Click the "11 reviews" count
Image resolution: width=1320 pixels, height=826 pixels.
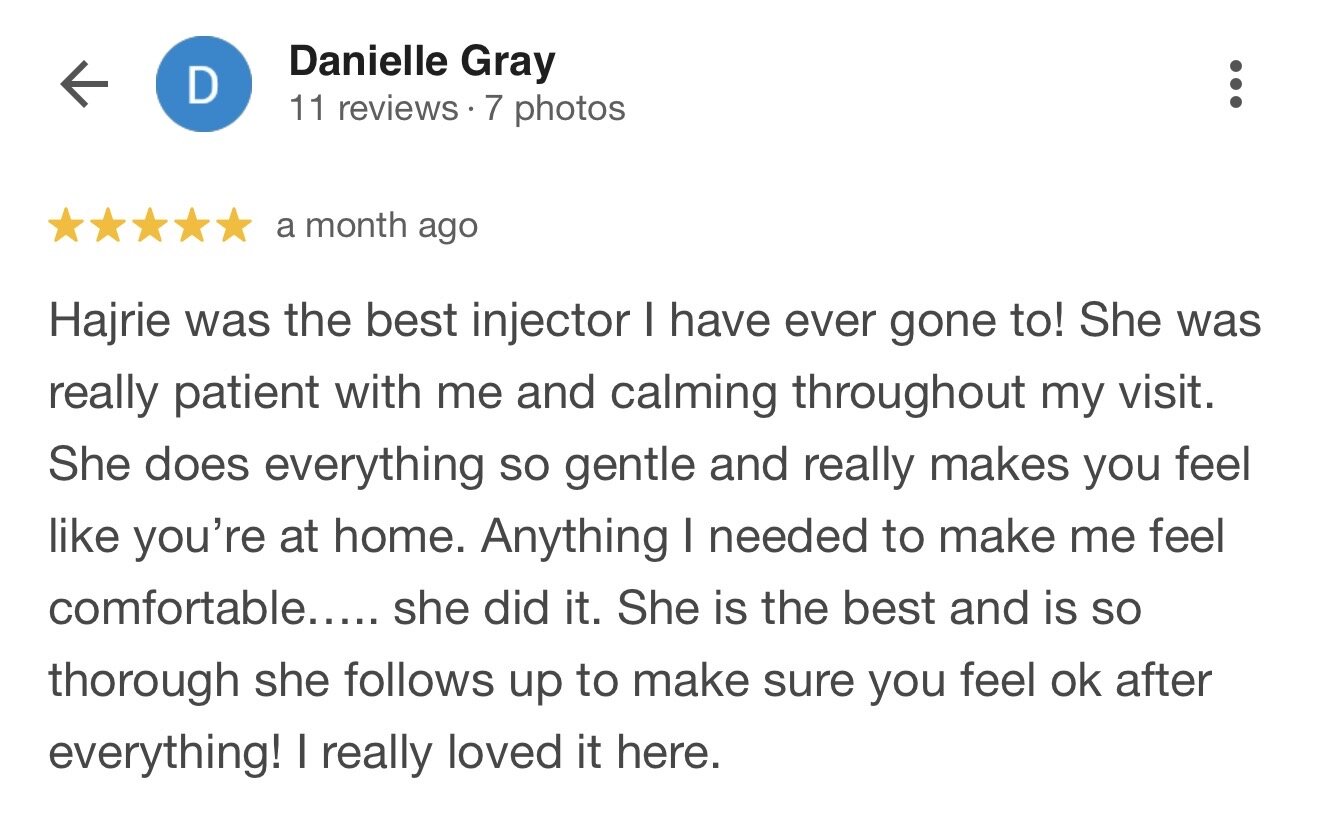372,108
